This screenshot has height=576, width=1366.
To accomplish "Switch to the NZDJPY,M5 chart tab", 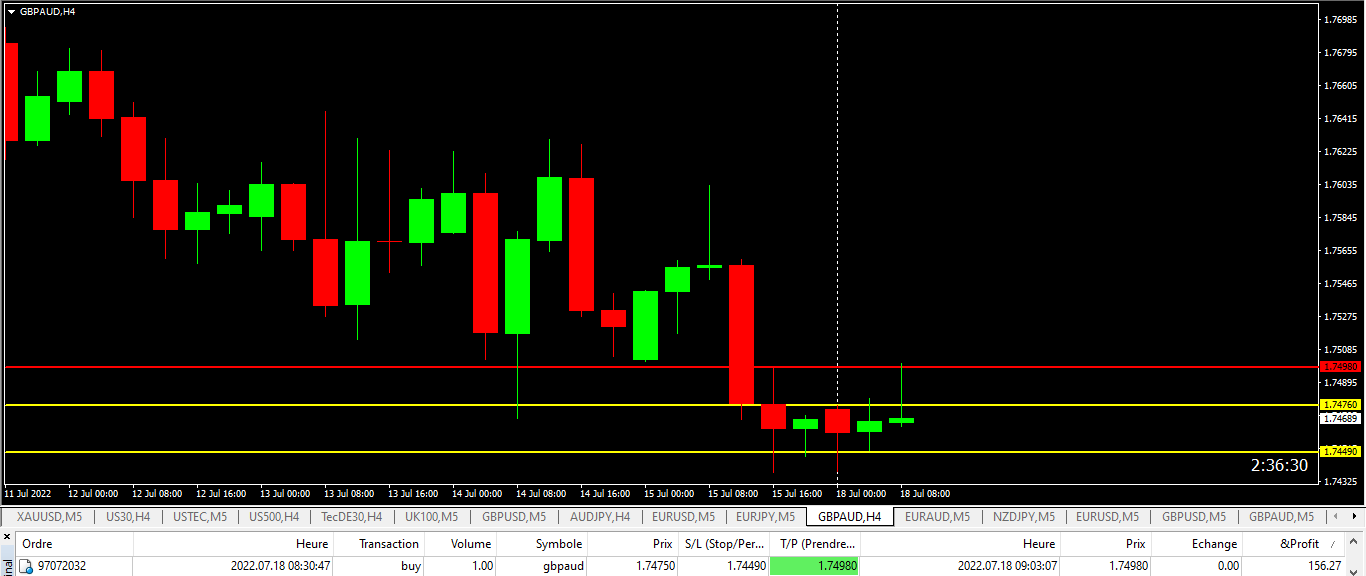I will (1023, 517).
